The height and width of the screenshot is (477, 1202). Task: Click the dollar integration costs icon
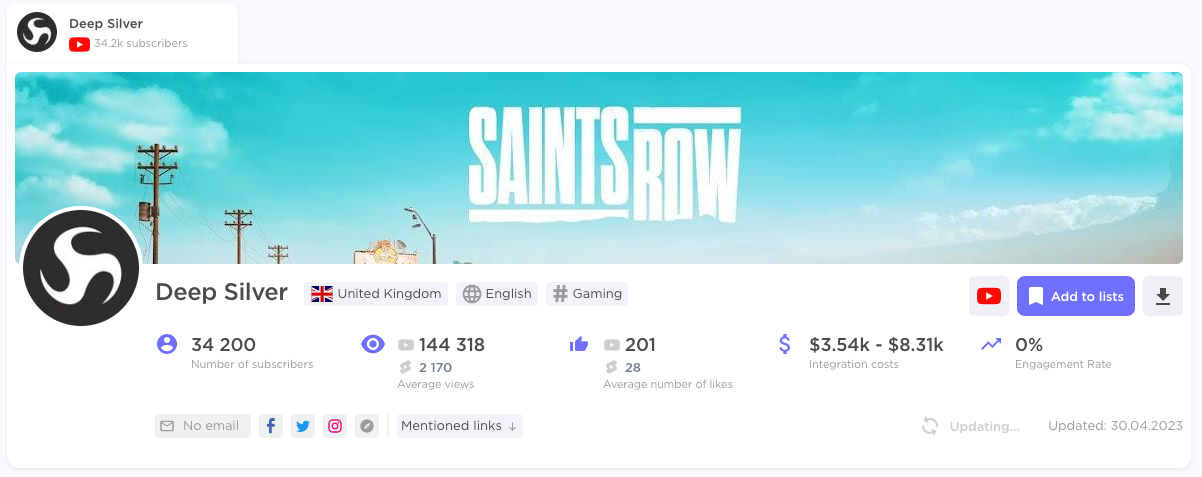coord(785,345)
